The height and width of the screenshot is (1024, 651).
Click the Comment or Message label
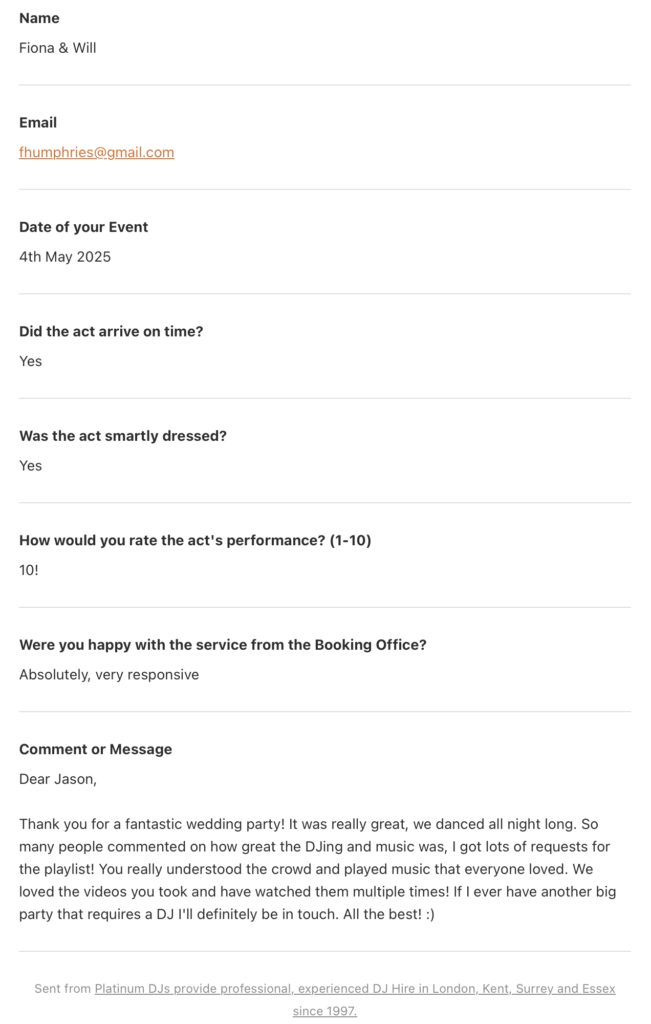click(x=95, y=749)
